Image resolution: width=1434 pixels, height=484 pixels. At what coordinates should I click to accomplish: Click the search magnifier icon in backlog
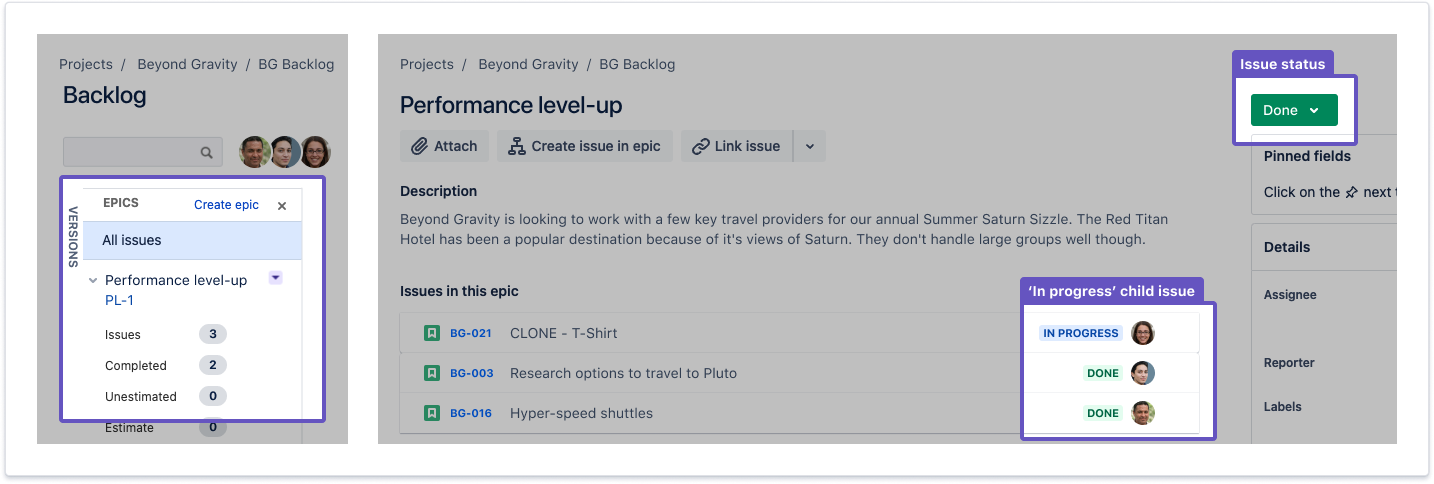click(x=207, y=153)
